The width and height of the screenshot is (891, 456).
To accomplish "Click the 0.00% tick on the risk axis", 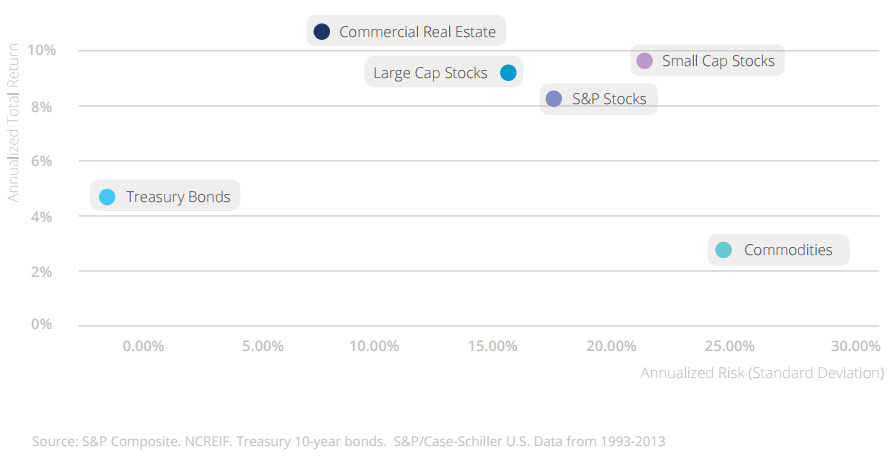I will point(143,346).
